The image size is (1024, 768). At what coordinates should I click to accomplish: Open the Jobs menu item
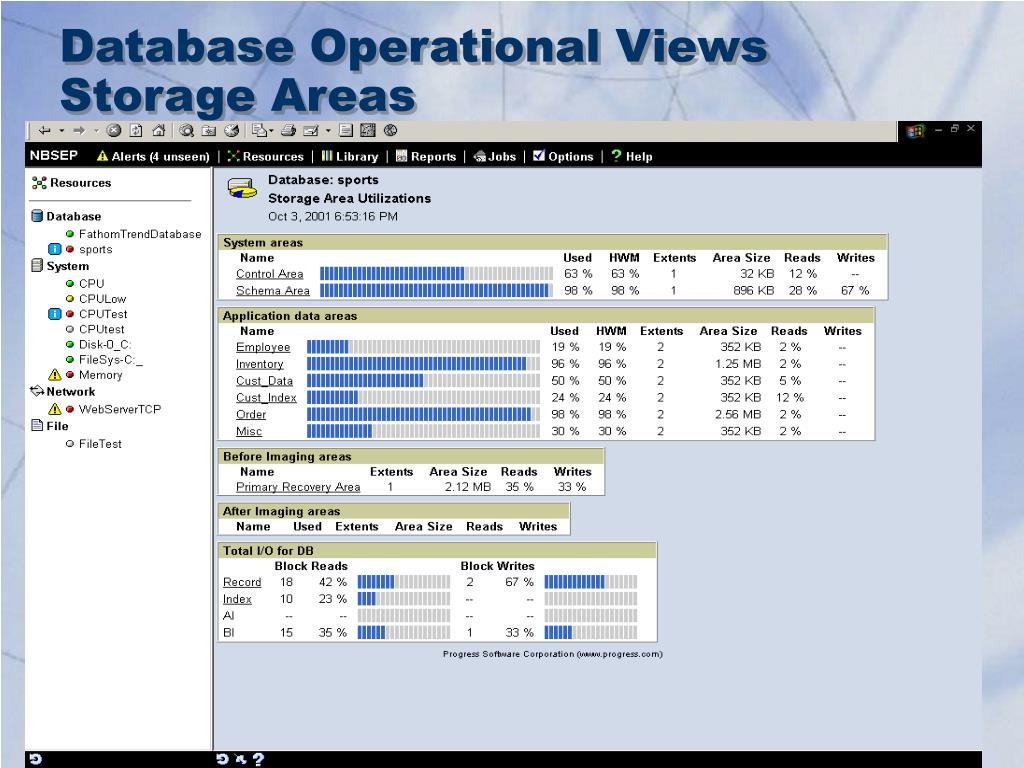pyautogui.click(x=495, y=156)
